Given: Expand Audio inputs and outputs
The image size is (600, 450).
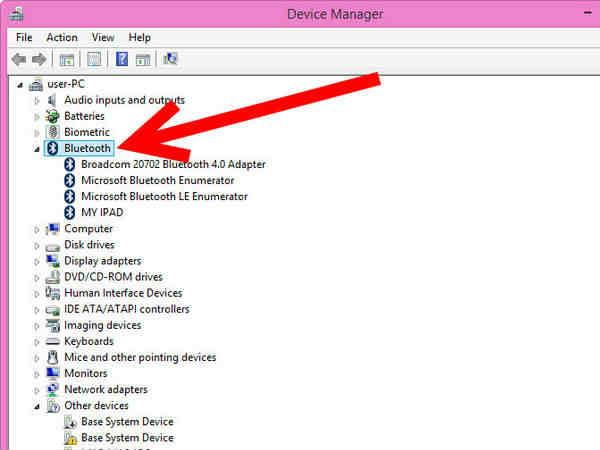Looking at the screenshot, I should pos(38,101).
